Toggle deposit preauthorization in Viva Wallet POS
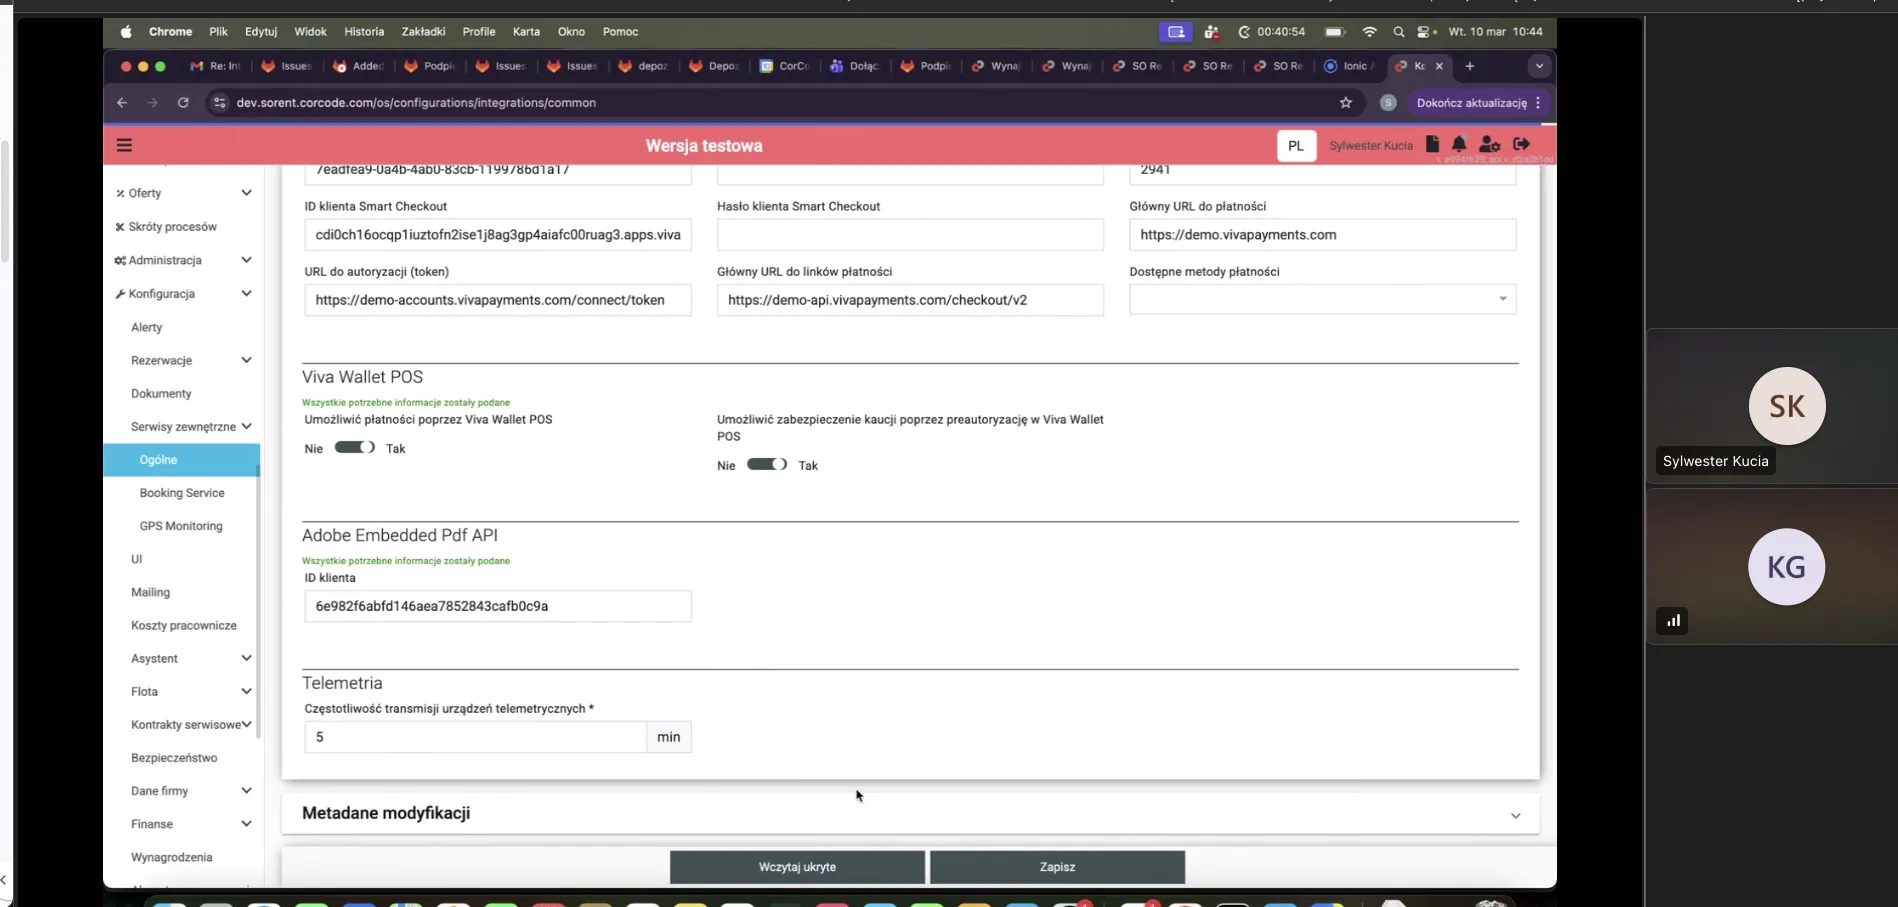The width and height of the screenshot is (1898, 907). pos(767,464)
